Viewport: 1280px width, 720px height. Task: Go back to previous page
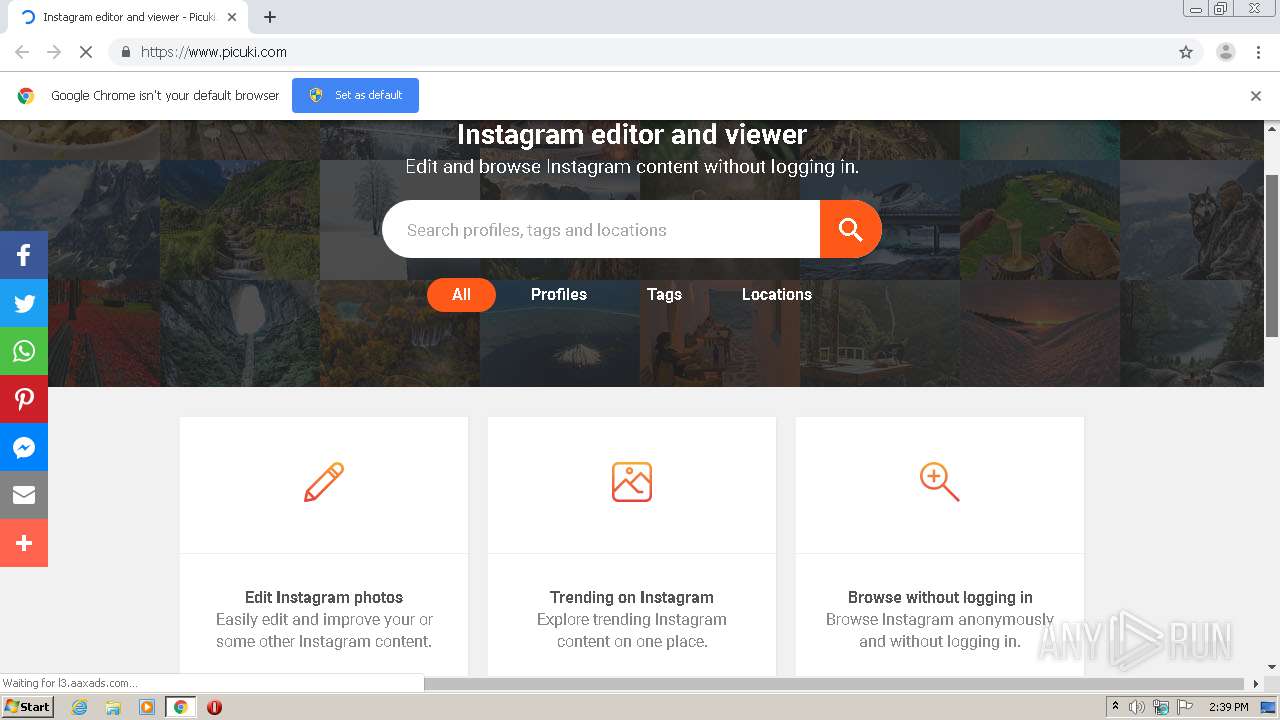pos(22,52)
